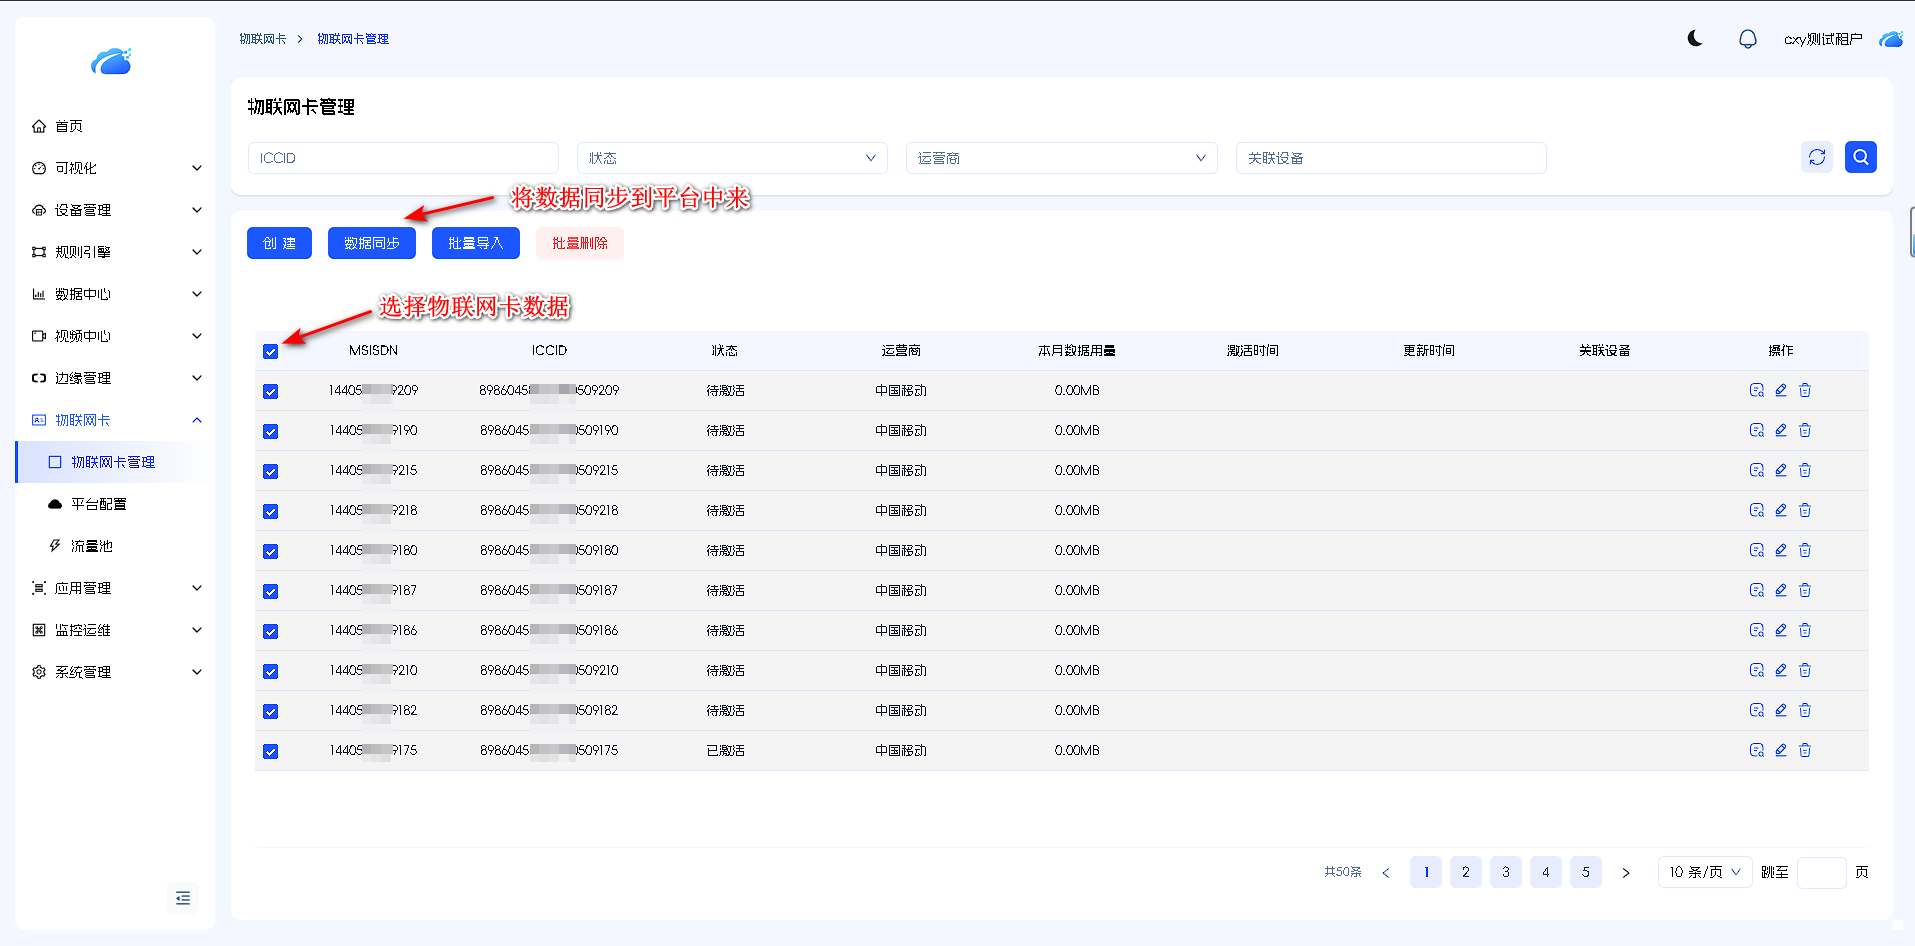Open the 10 条/页 page size dropdown

(x=1705, y=872)
